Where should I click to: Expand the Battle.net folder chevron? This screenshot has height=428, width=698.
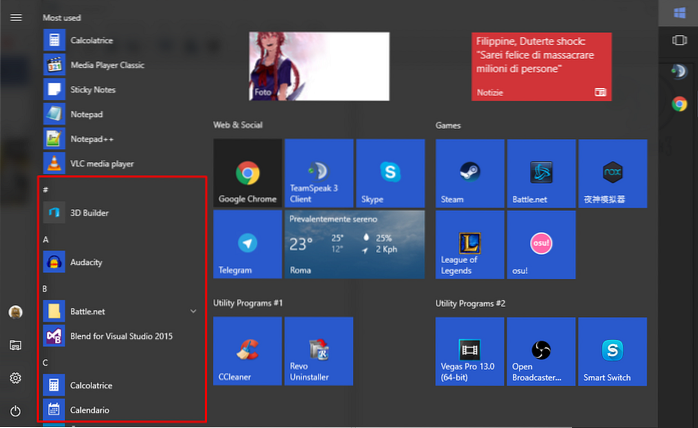[x=193, y=312]
